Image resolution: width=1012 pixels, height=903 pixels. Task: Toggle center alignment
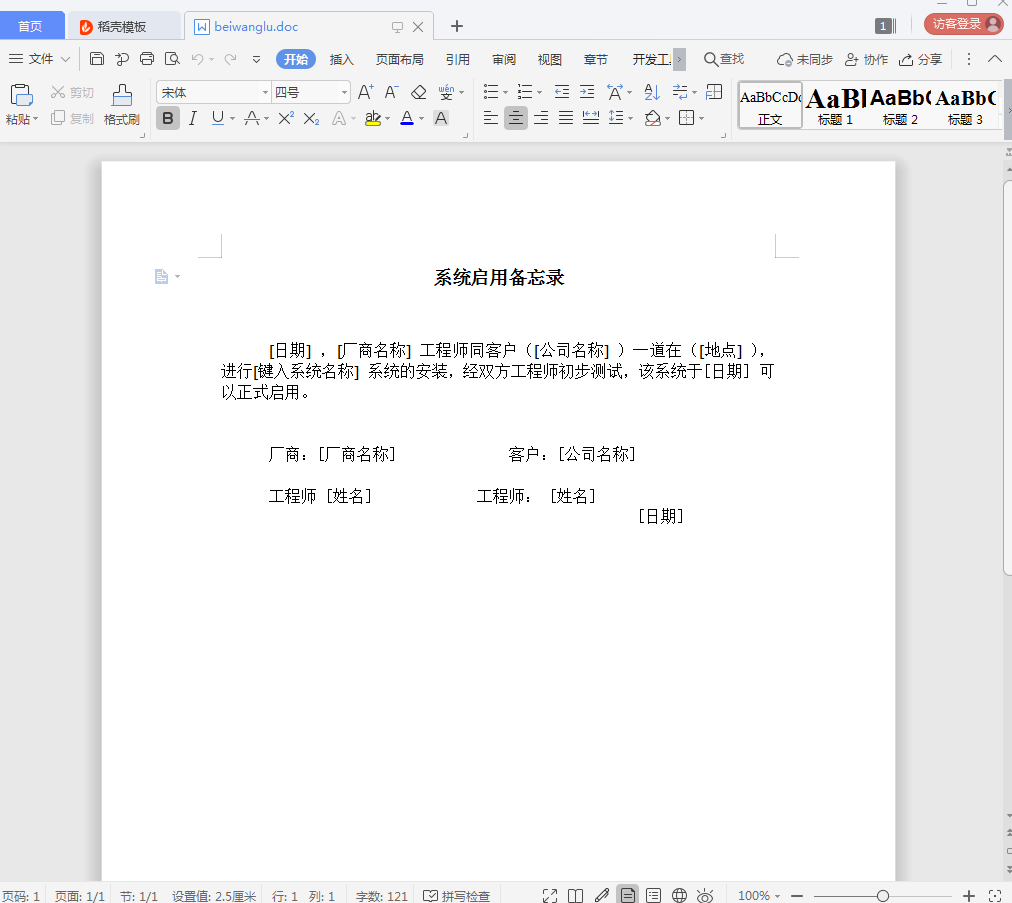[x=515, y=117]
